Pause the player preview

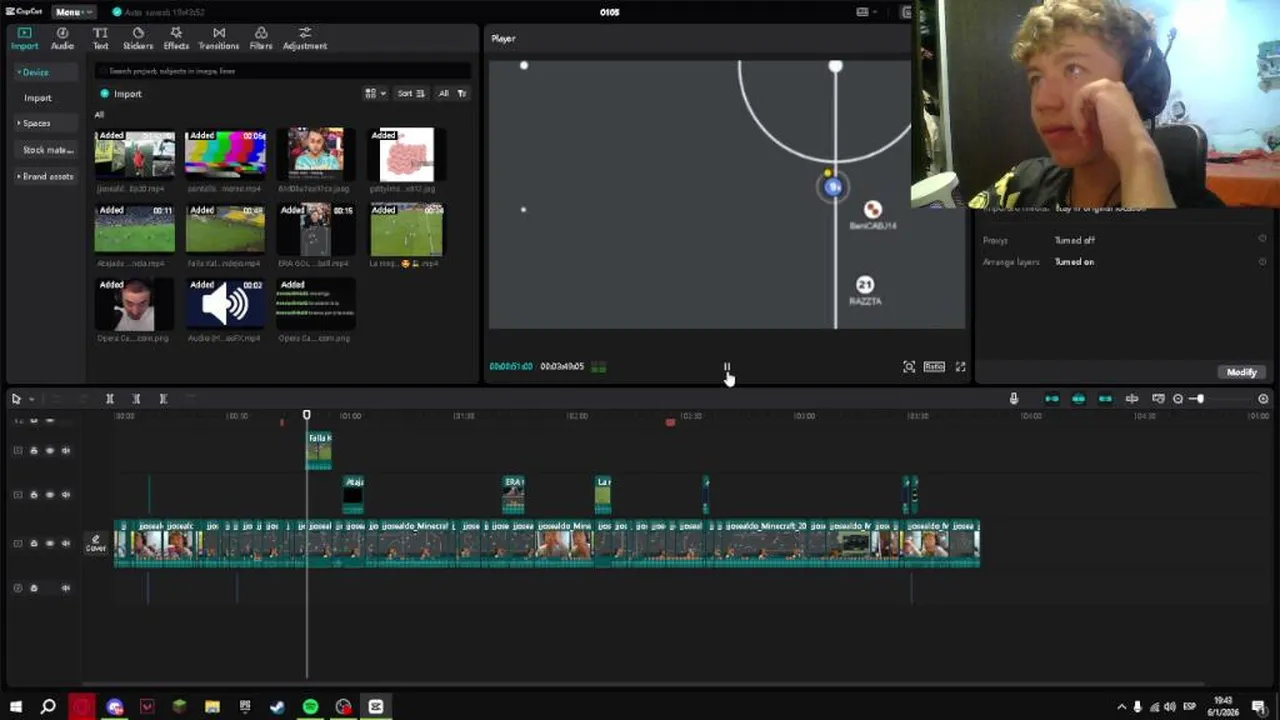[727, 367]
